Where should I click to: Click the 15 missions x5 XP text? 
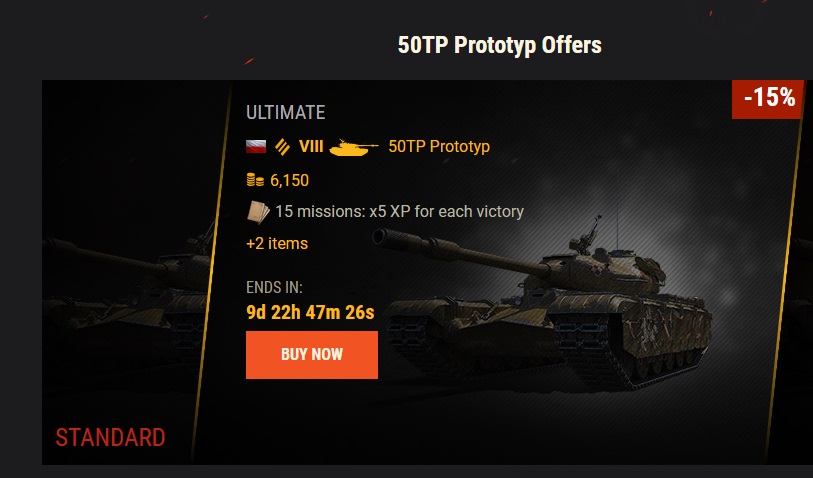coord(399,212)
